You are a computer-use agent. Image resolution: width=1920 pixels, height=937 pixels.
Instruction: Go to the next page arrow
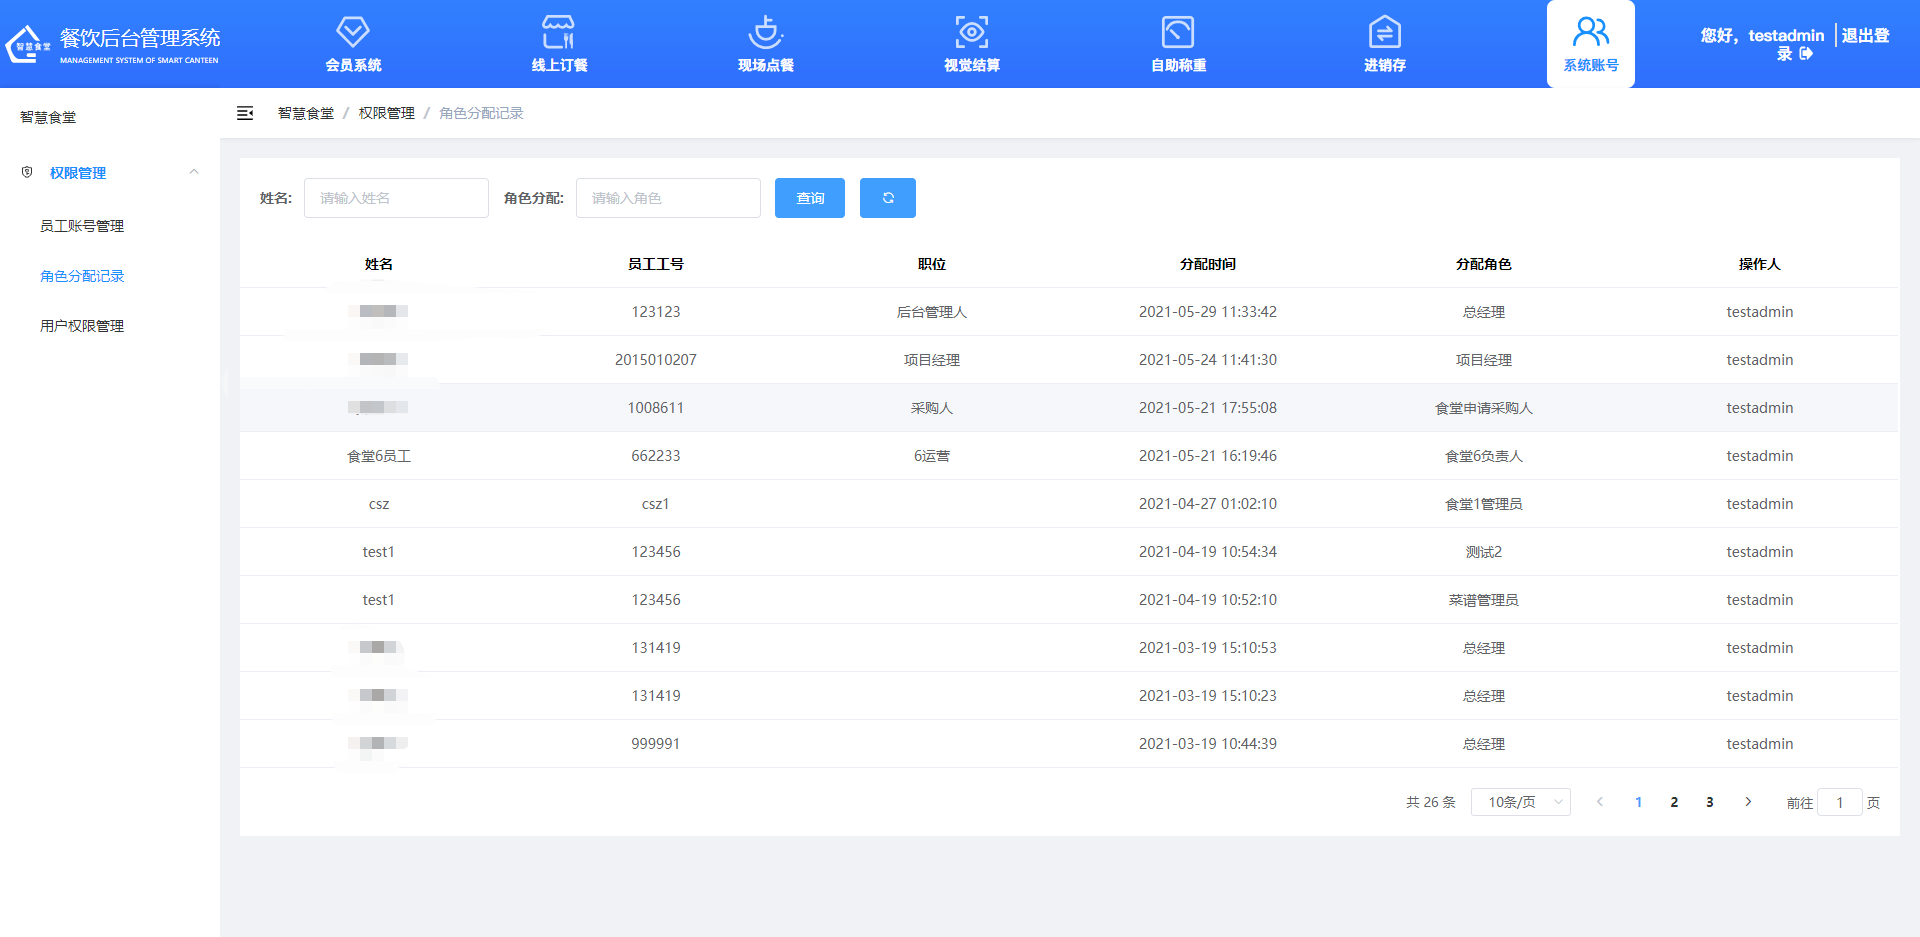[x=1748, y=802]
